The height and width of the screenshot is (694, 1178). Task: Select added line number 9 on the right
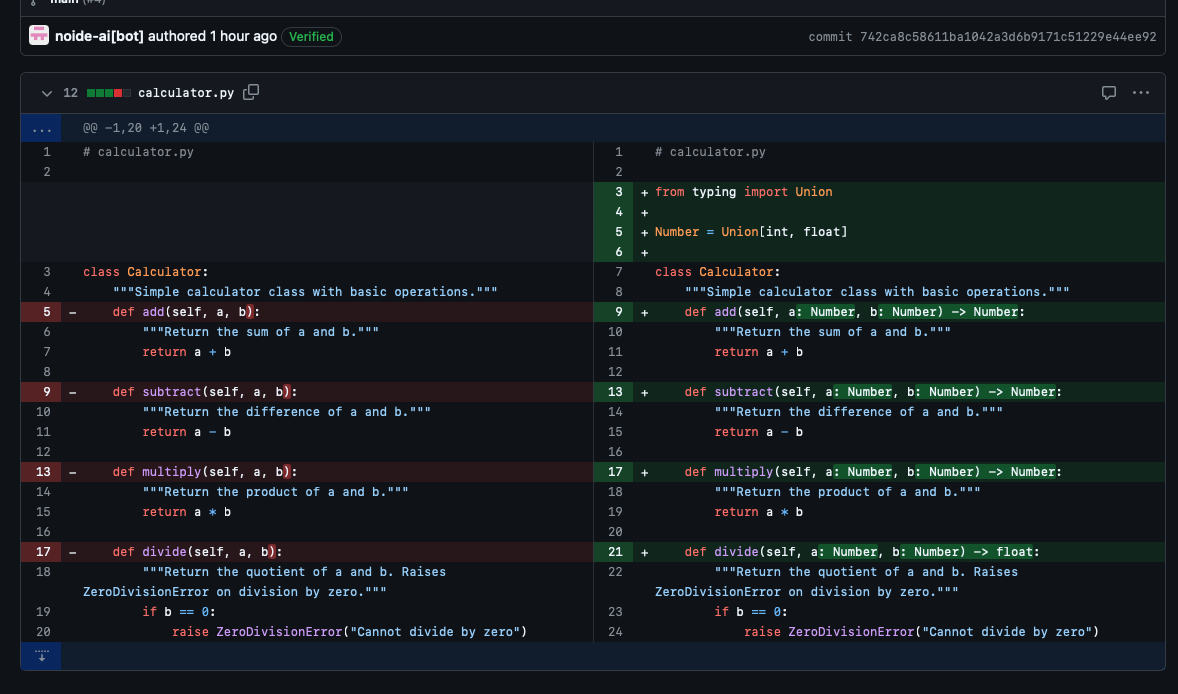pos(613,312)
